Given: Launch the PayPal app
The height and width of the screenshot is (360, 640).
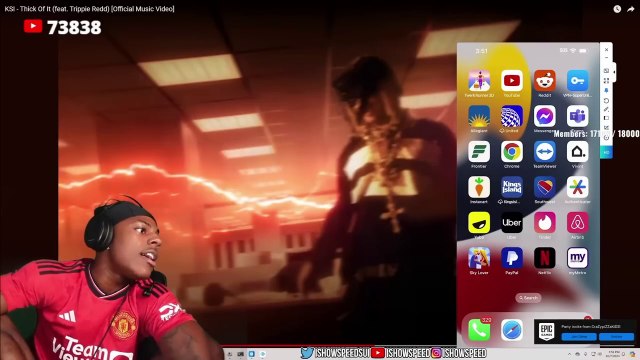Looking at the screenshot, I should [x=512, y=258].
